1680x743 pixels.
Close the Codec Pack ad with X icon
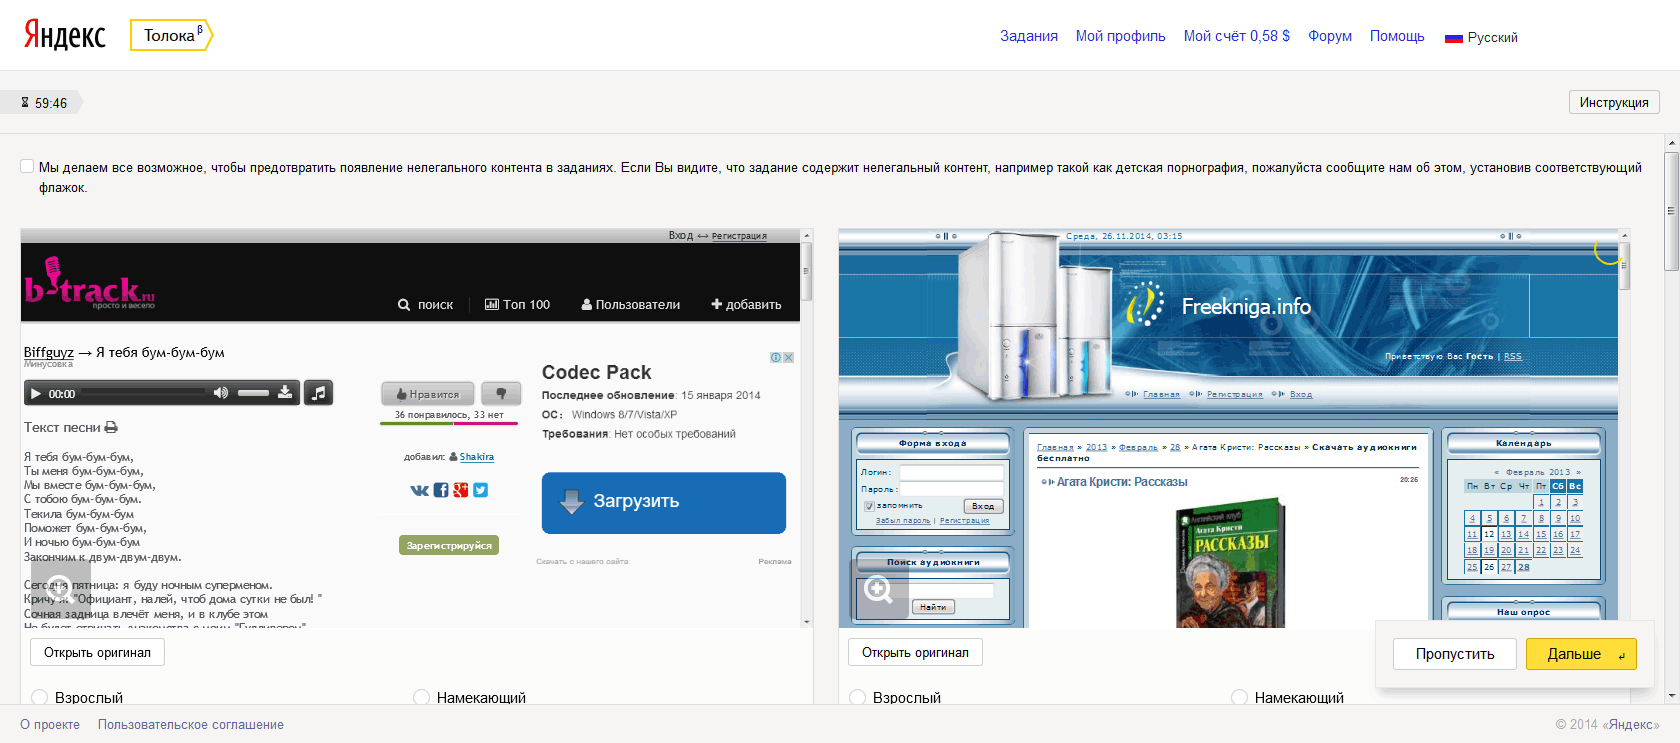pyautogui.click(x=788, y=357)
